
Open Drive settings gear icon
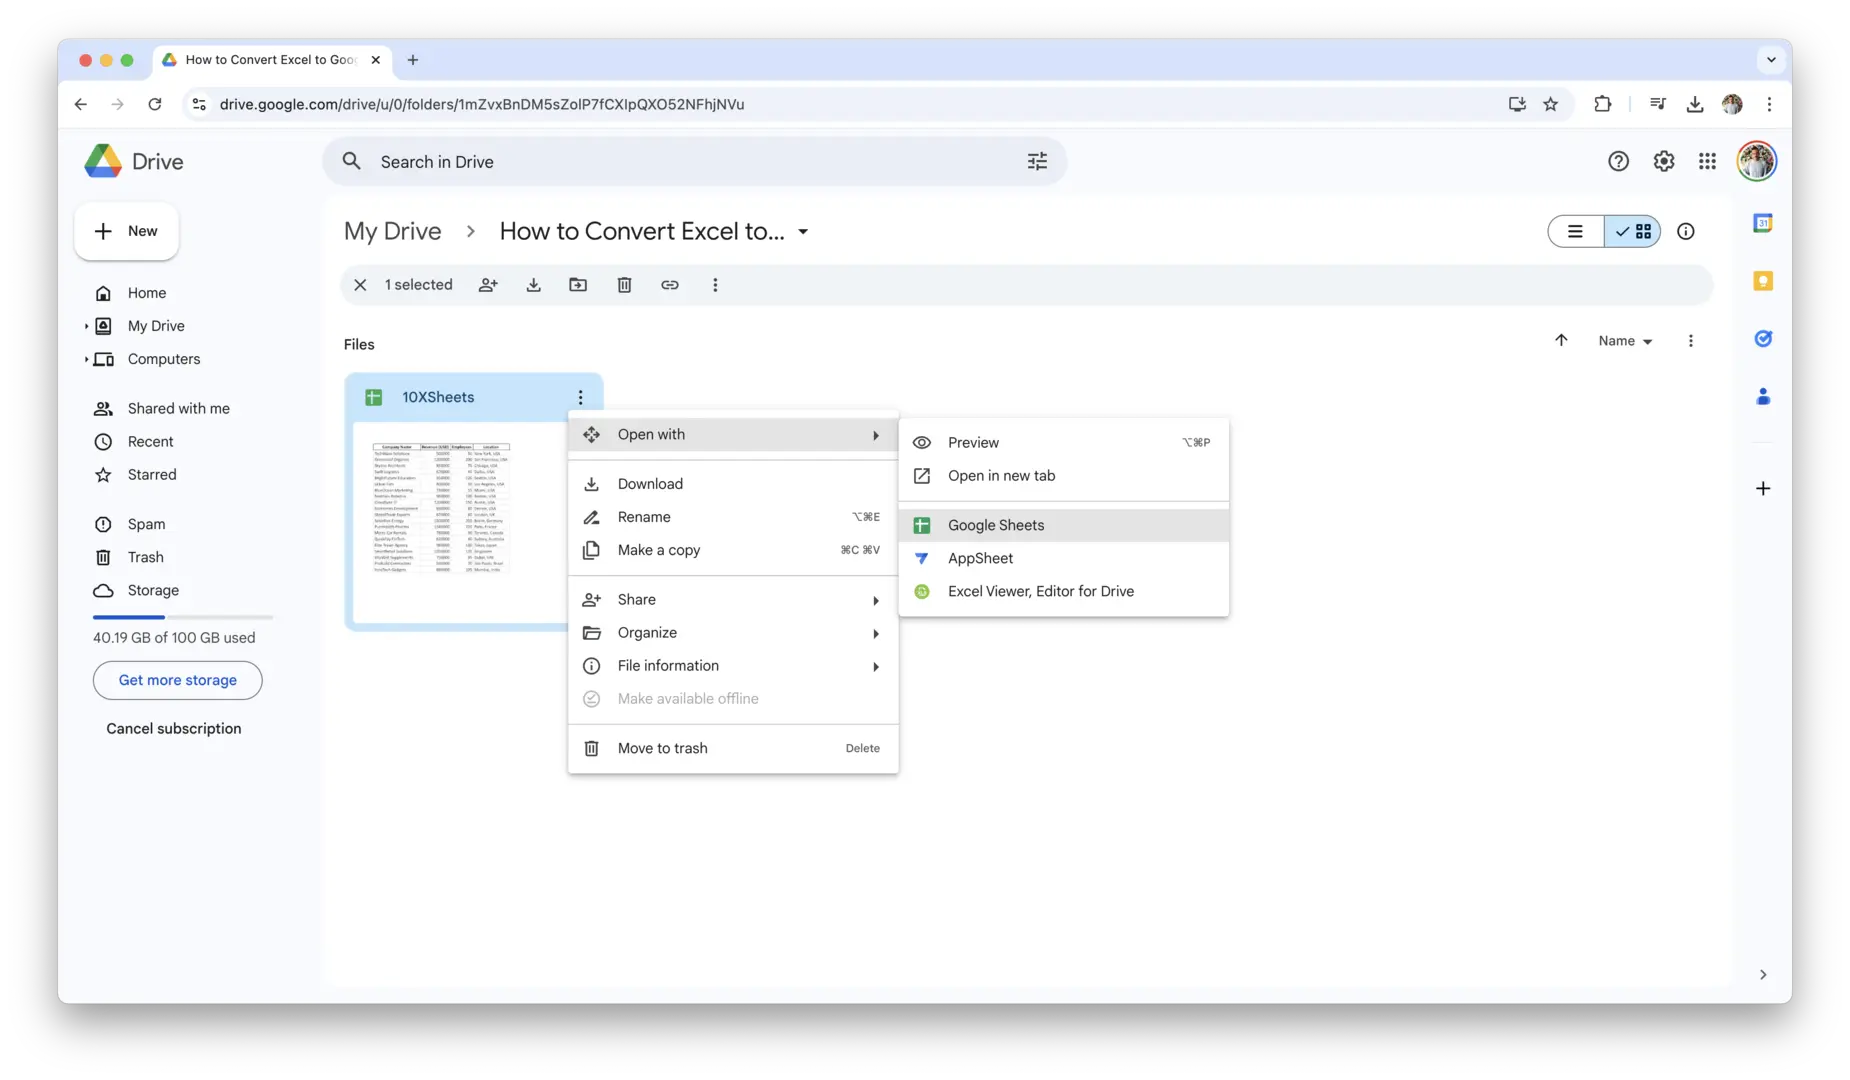[1663, 162]
